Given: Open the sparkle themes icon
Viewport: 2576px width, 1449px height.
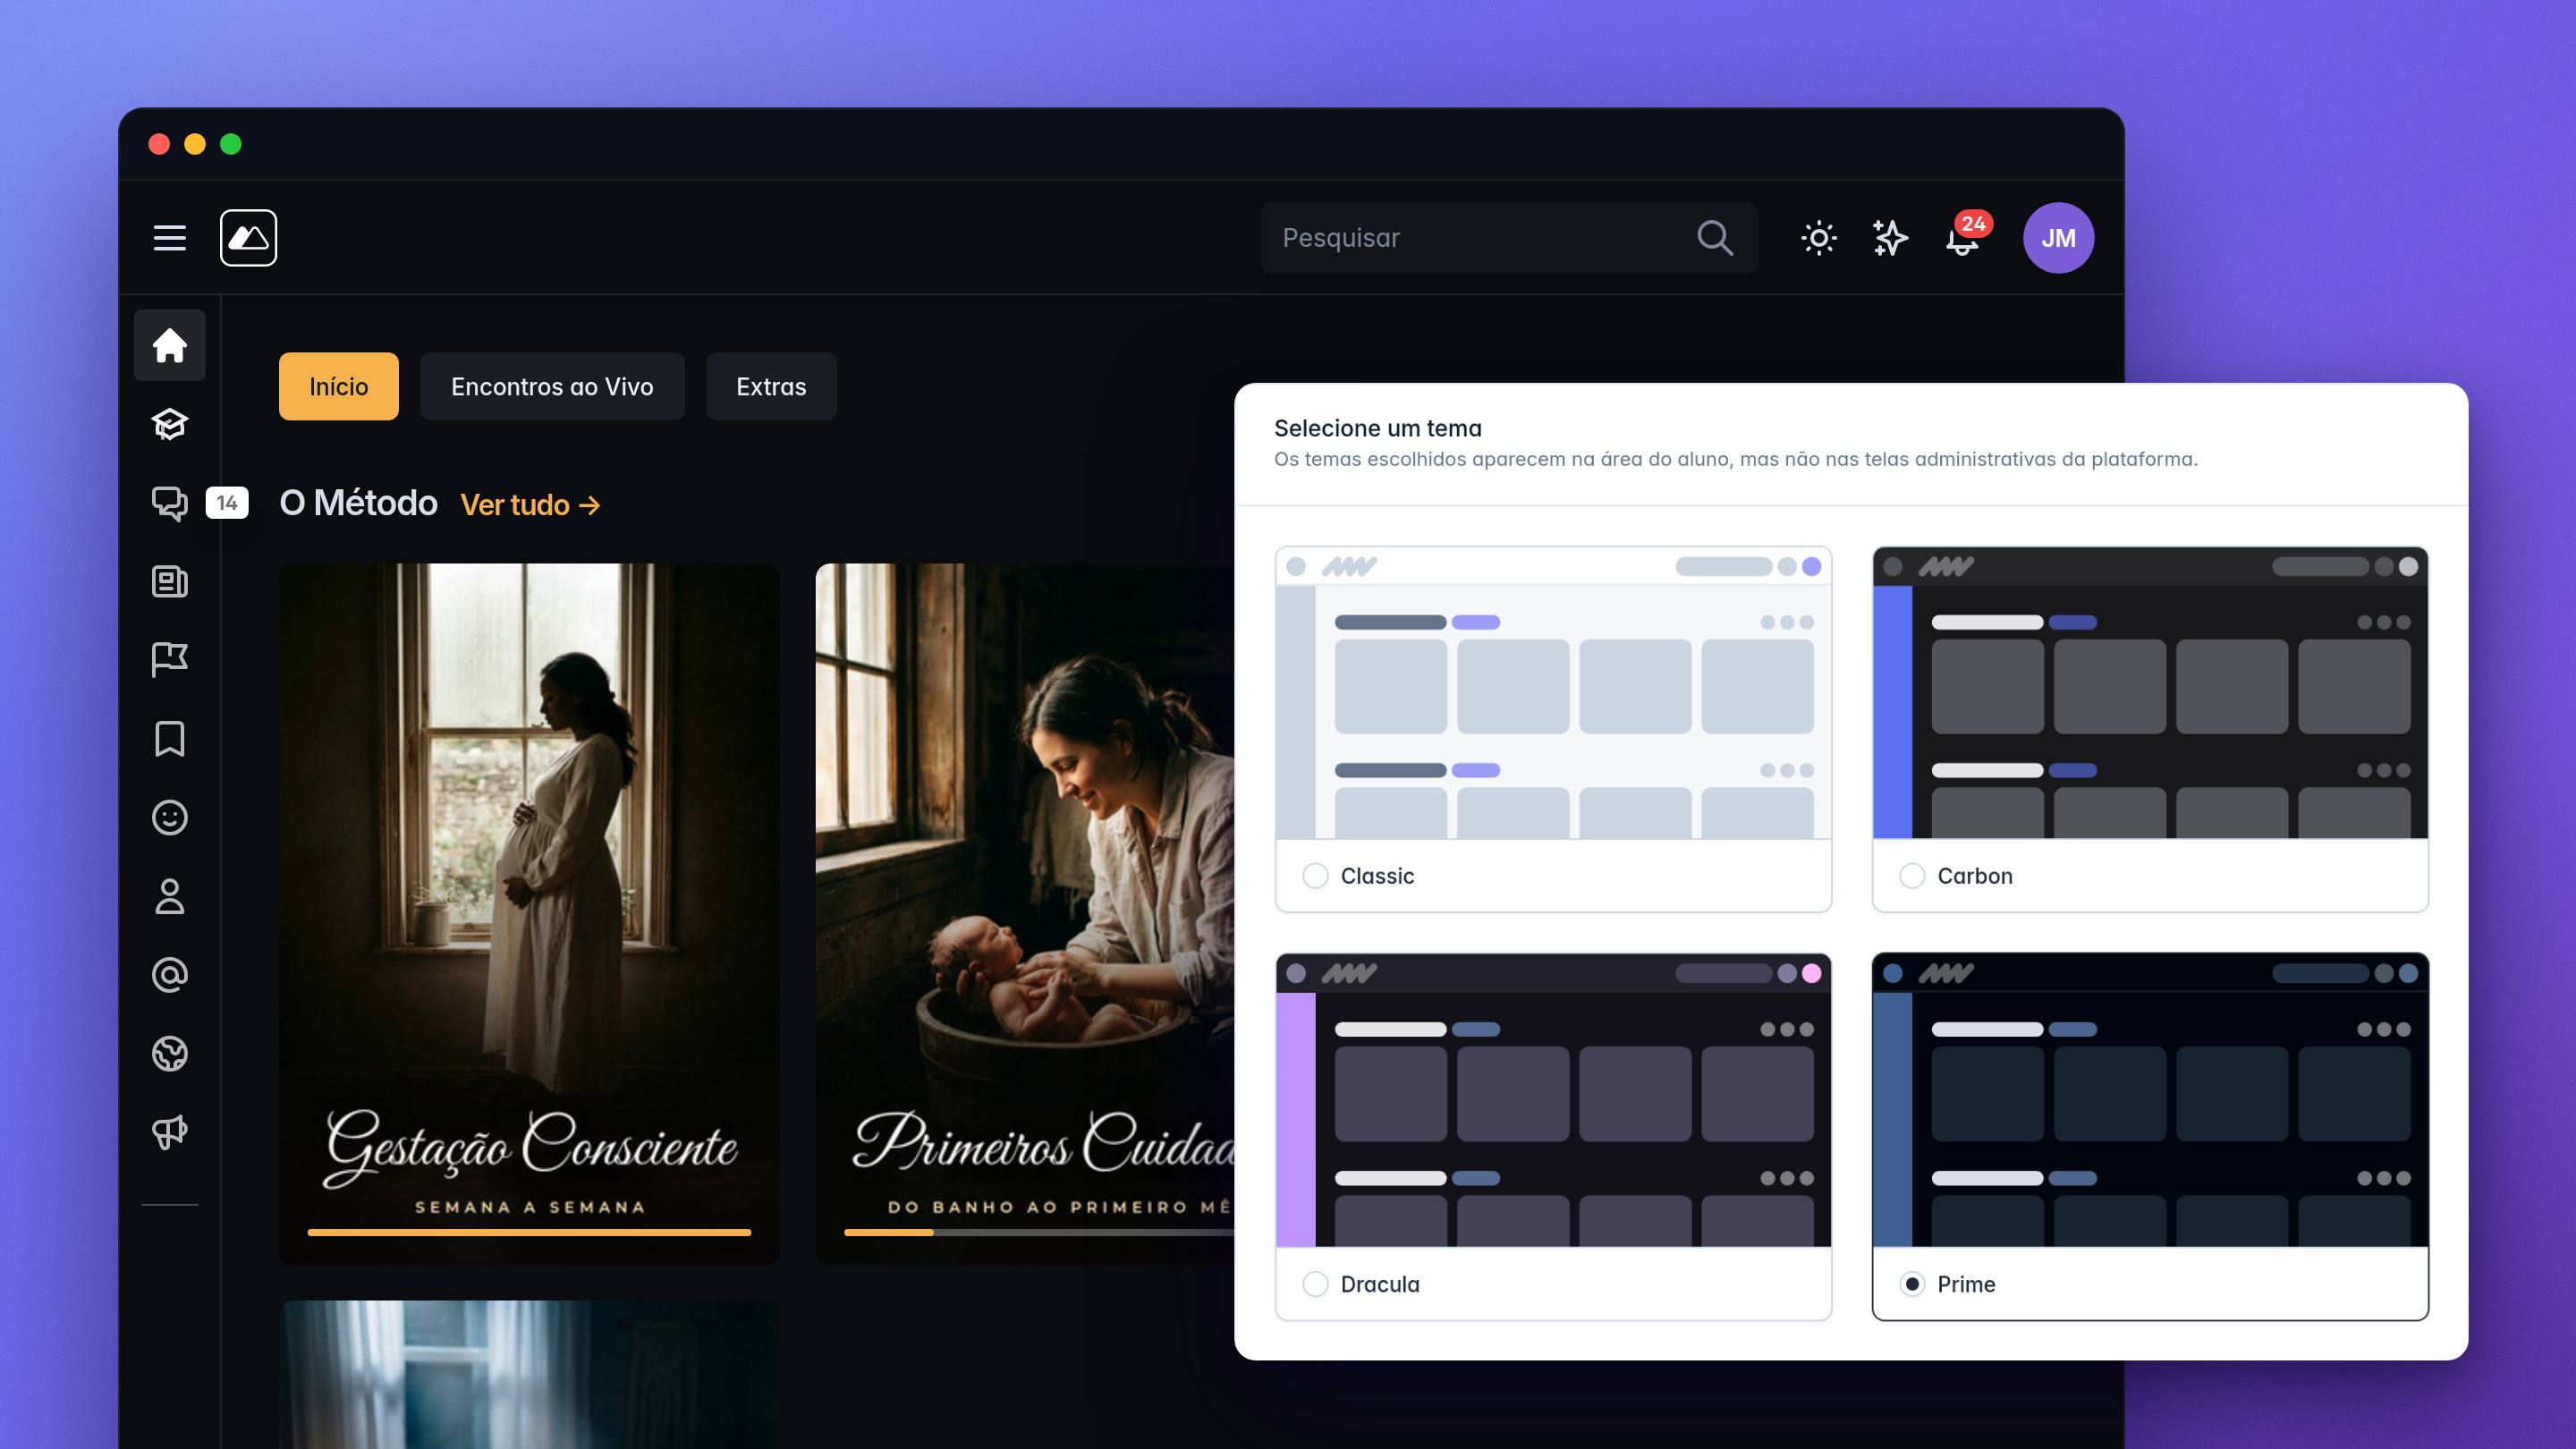Looking at the screenshot, I should pos(1889,238).
